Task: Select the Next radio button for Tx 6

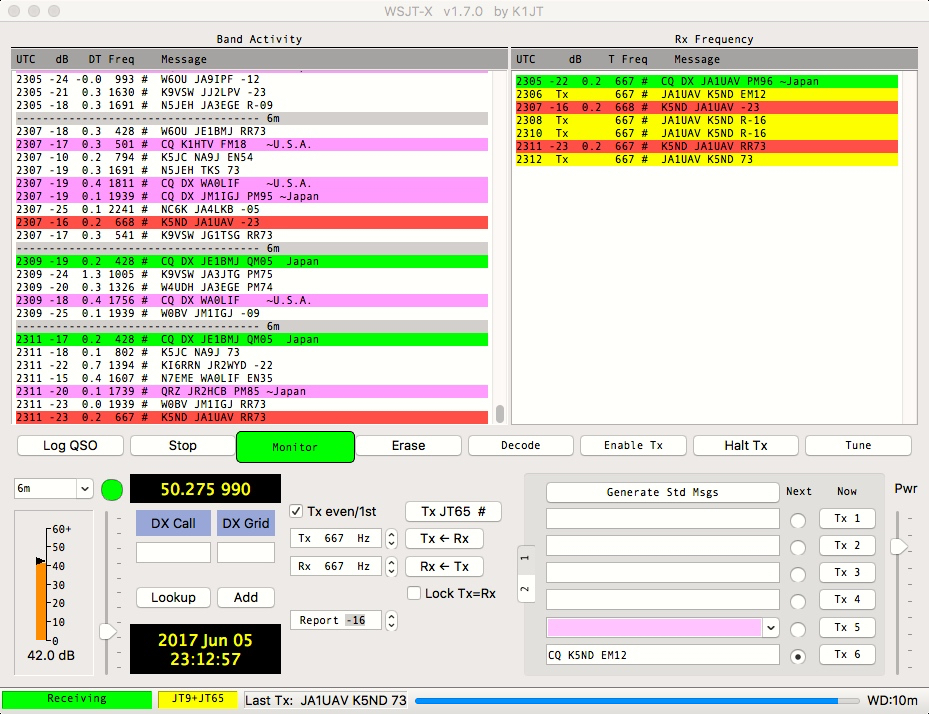Action: pyautogui.click(x=798, y=657)
